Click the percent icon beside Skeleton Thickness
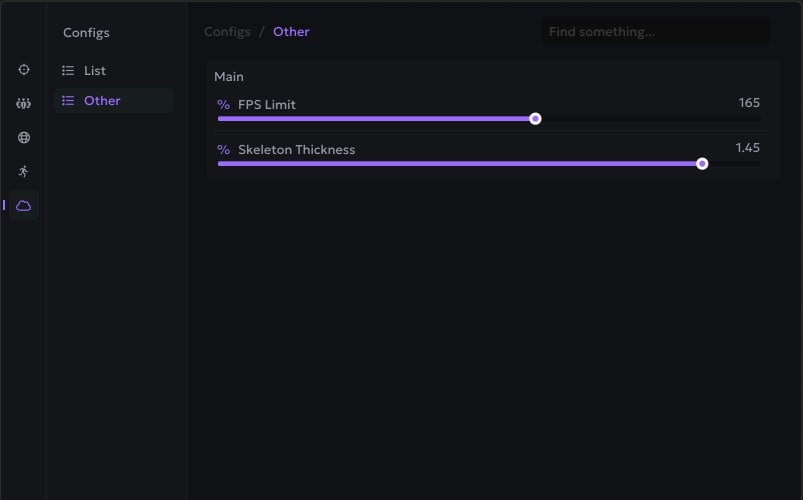Viewport: 803px width, 500px height. (224, 150)
